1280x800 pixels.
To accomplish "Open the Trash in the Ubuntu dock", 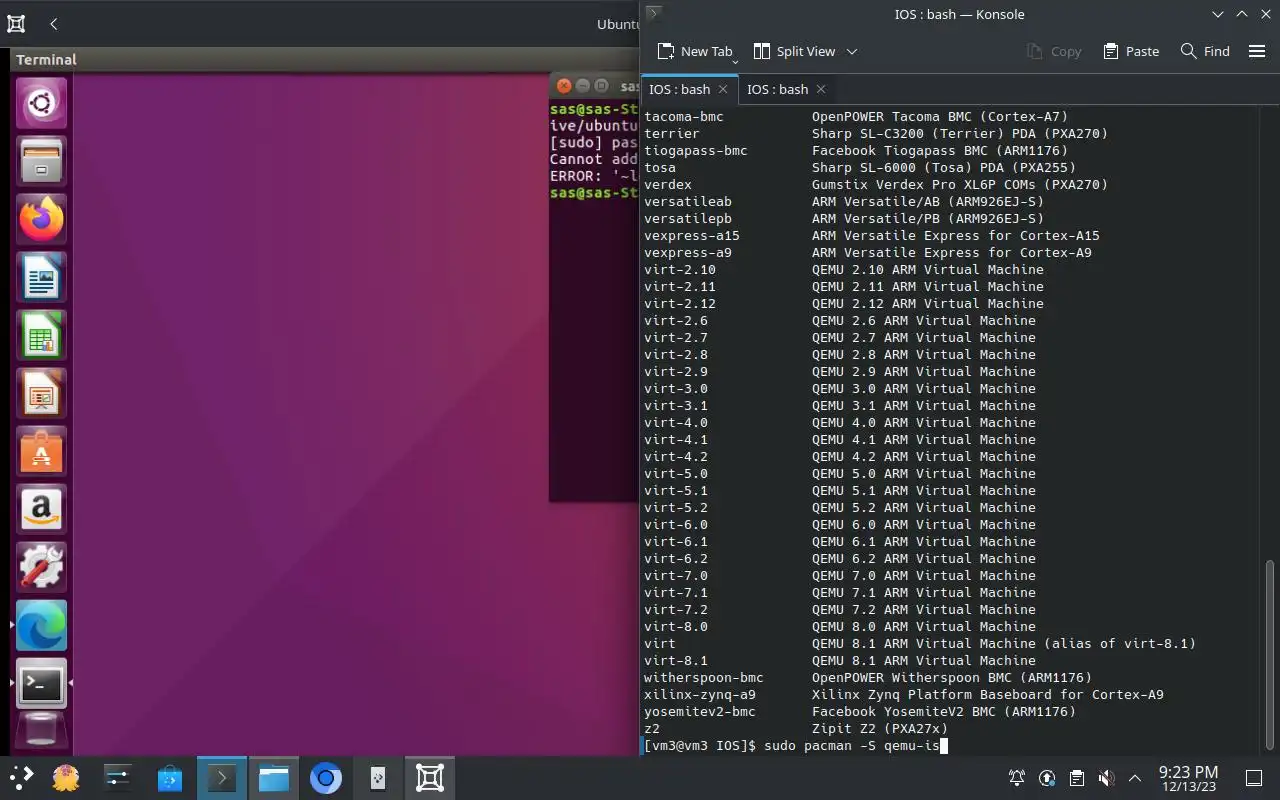I will (x=41, y=732).
